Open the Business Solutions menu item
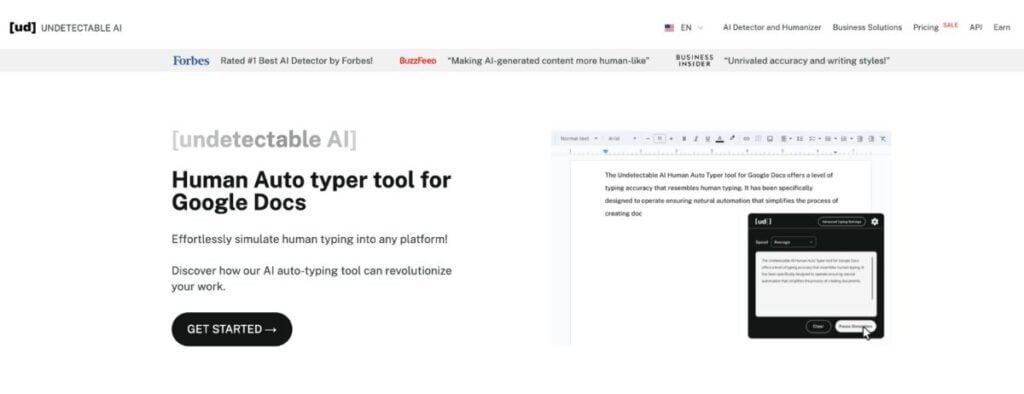 pyautogui.click(x=867, y=27)
